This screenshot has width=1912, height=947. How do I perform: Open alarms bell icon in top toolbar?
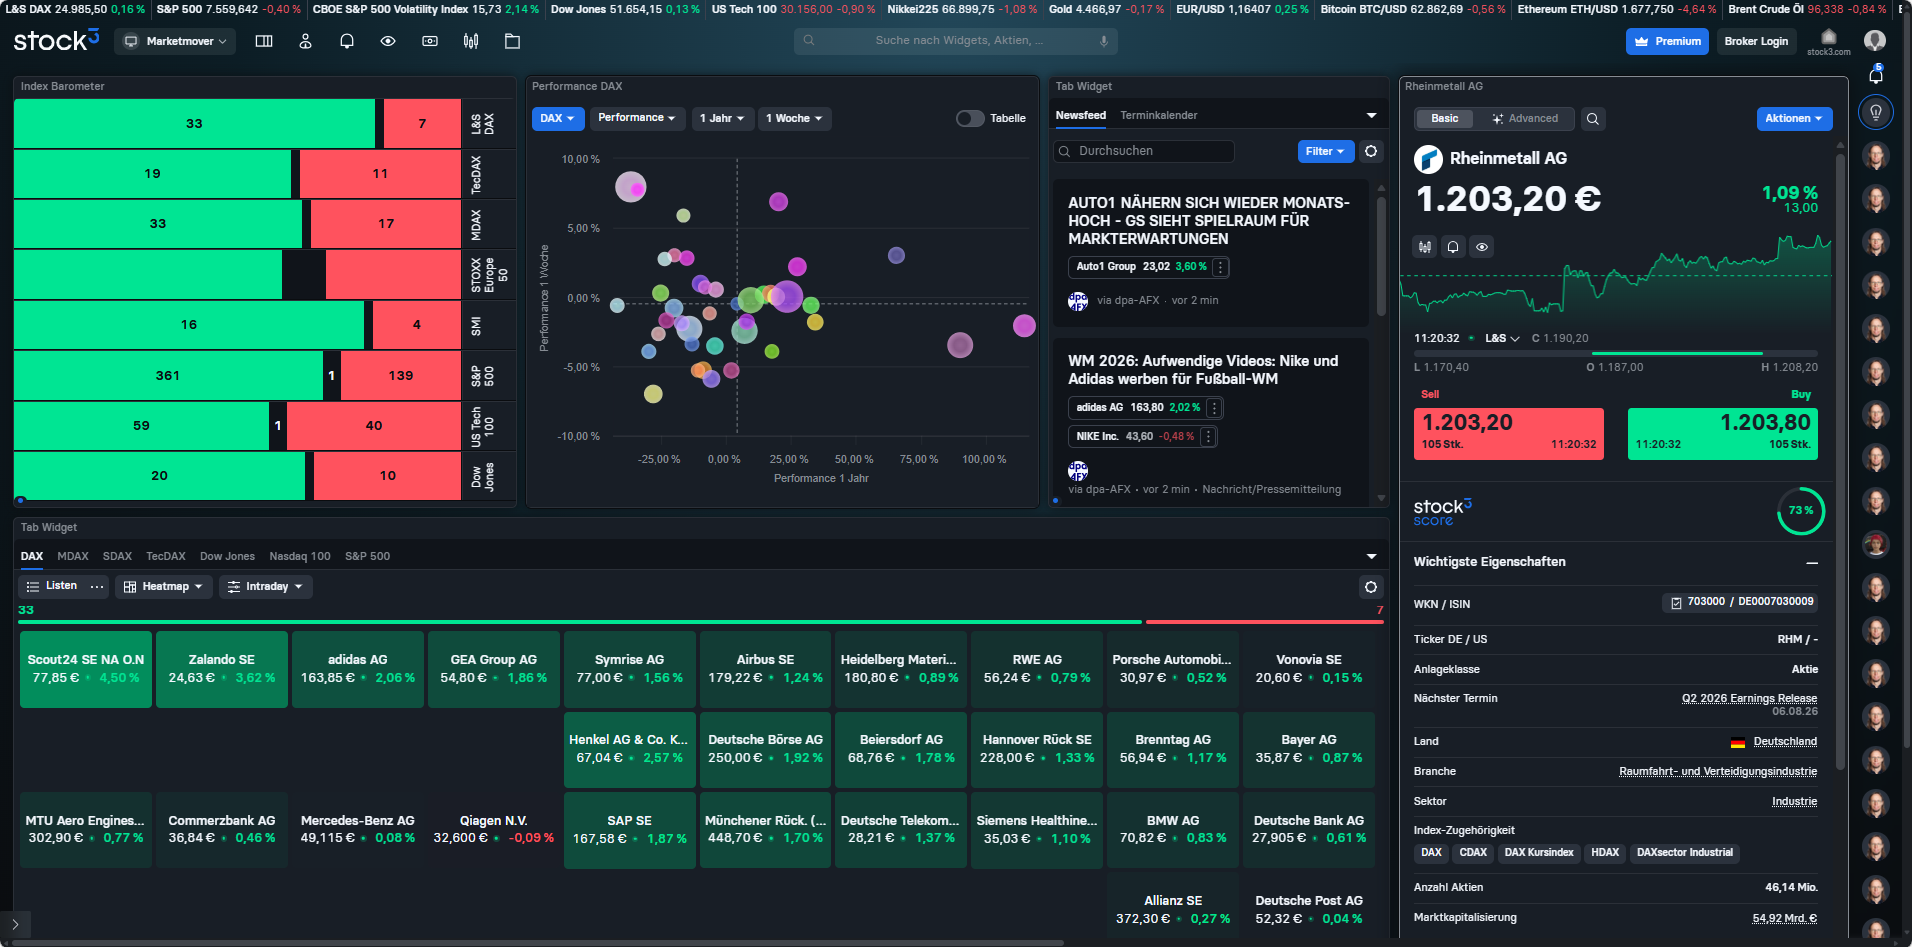[347, 41]
